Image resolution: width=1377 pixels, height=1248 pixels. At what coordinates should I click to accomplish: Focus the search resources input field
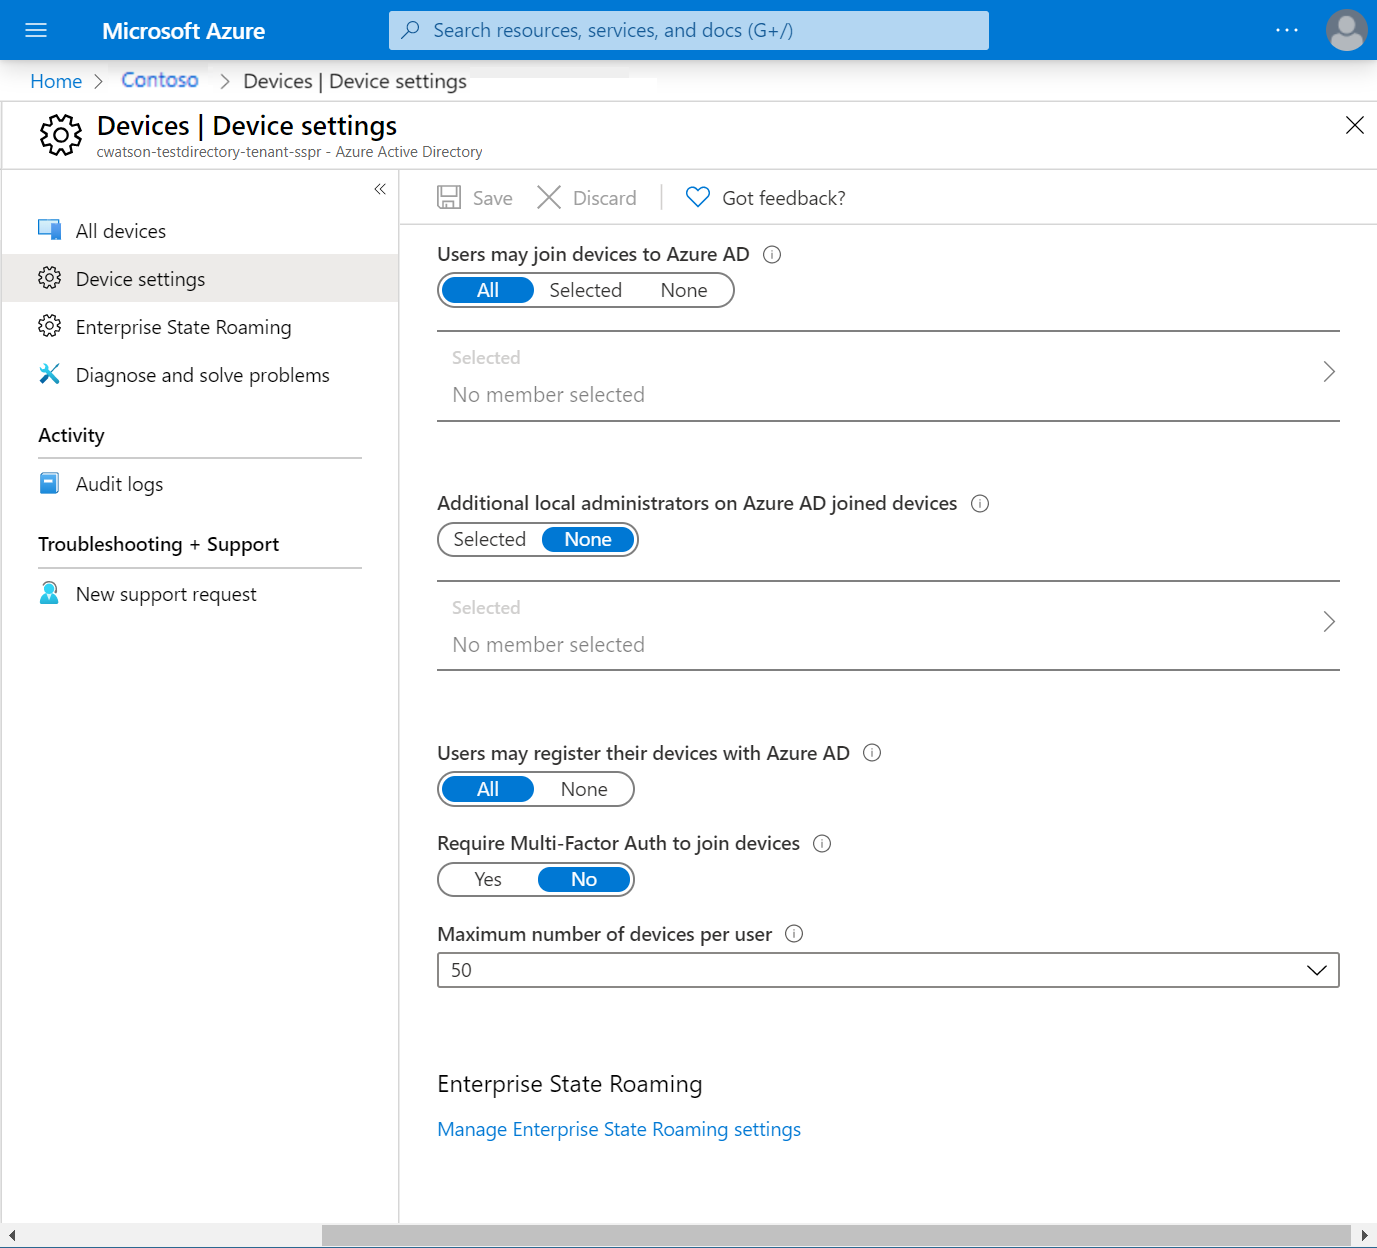click(689, 30)
